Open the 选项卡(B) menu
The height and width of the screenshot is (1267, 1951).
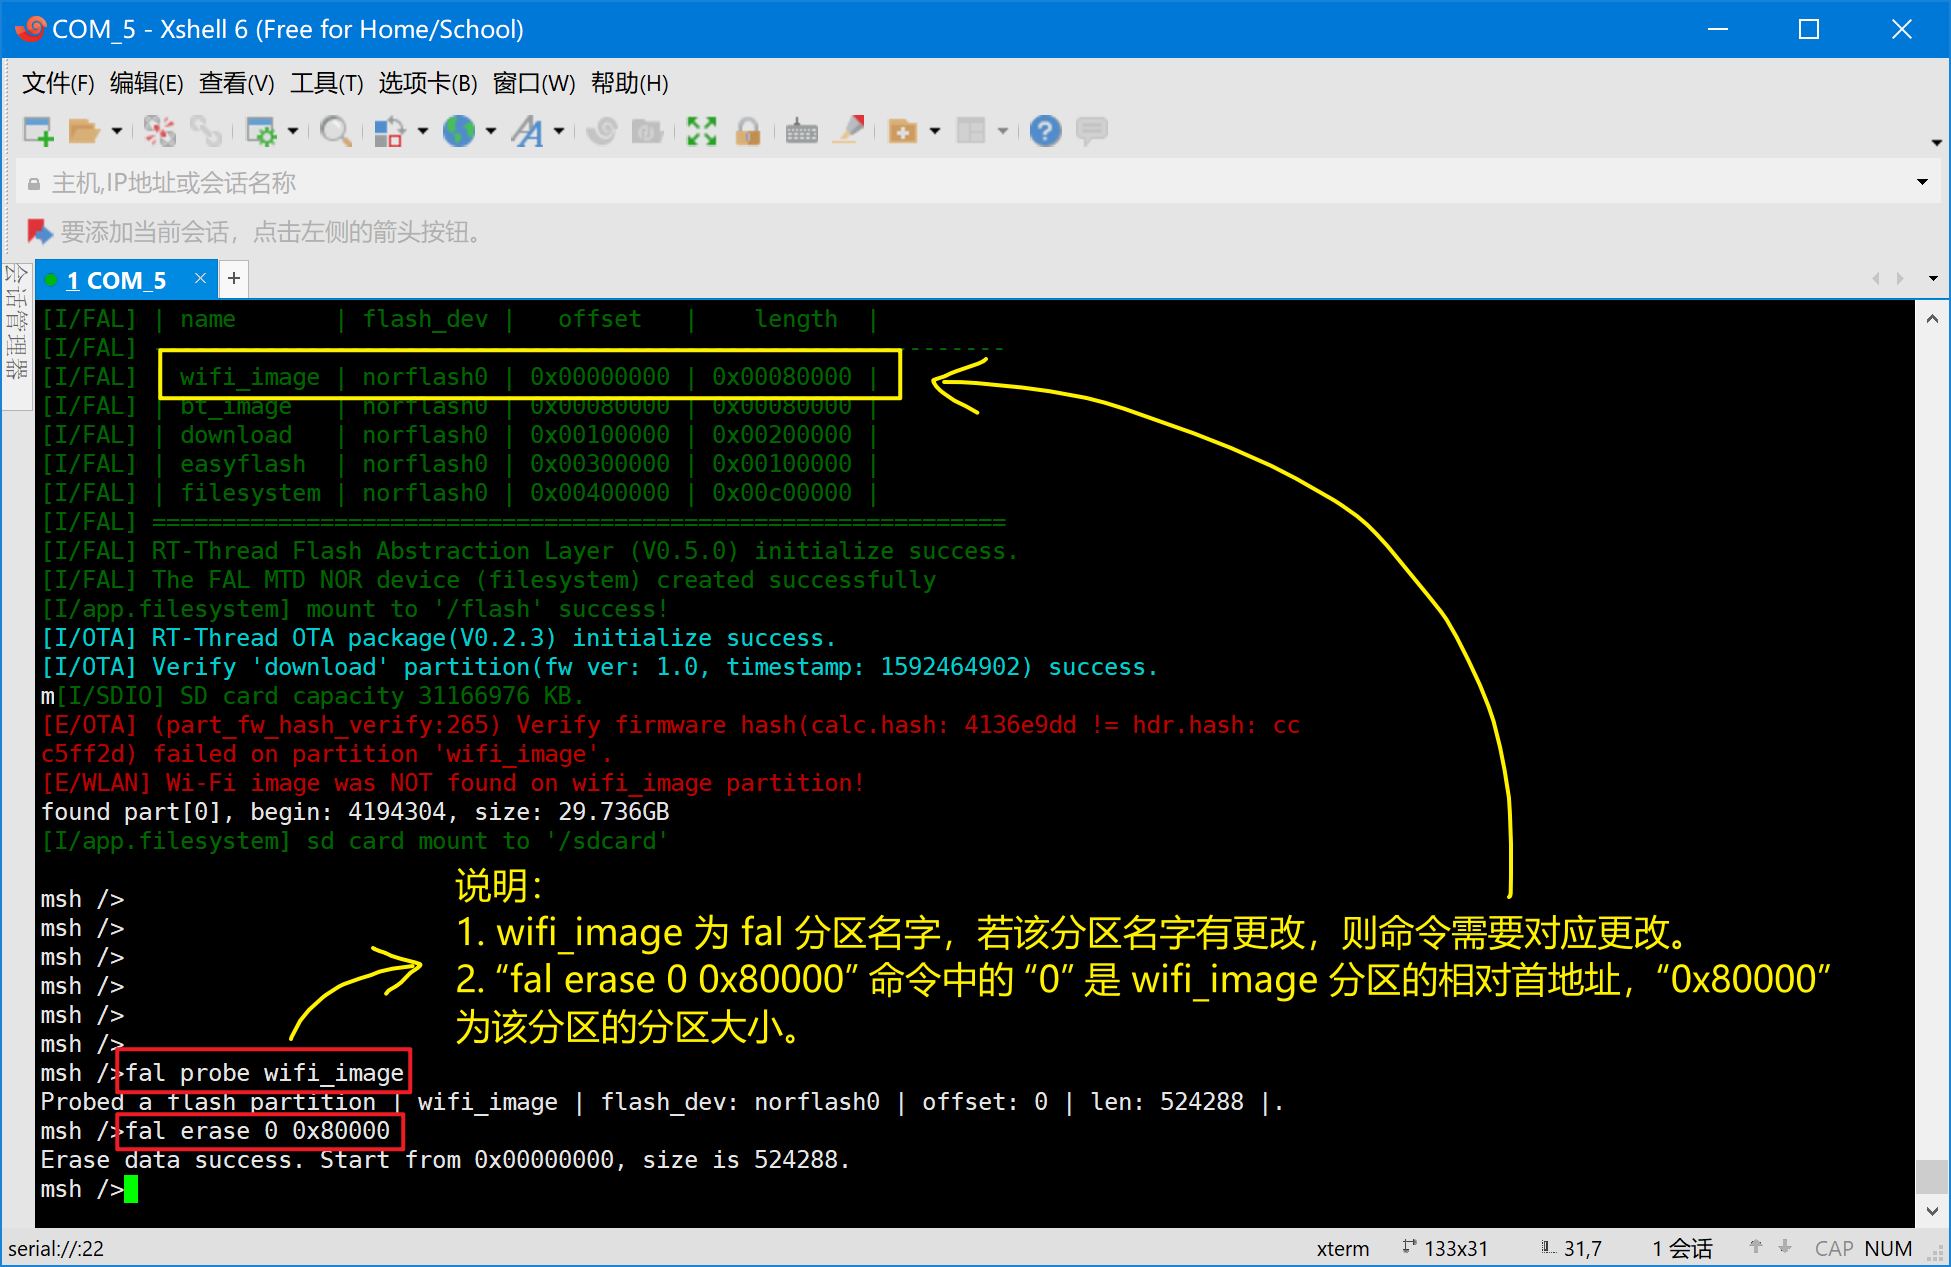428,83
